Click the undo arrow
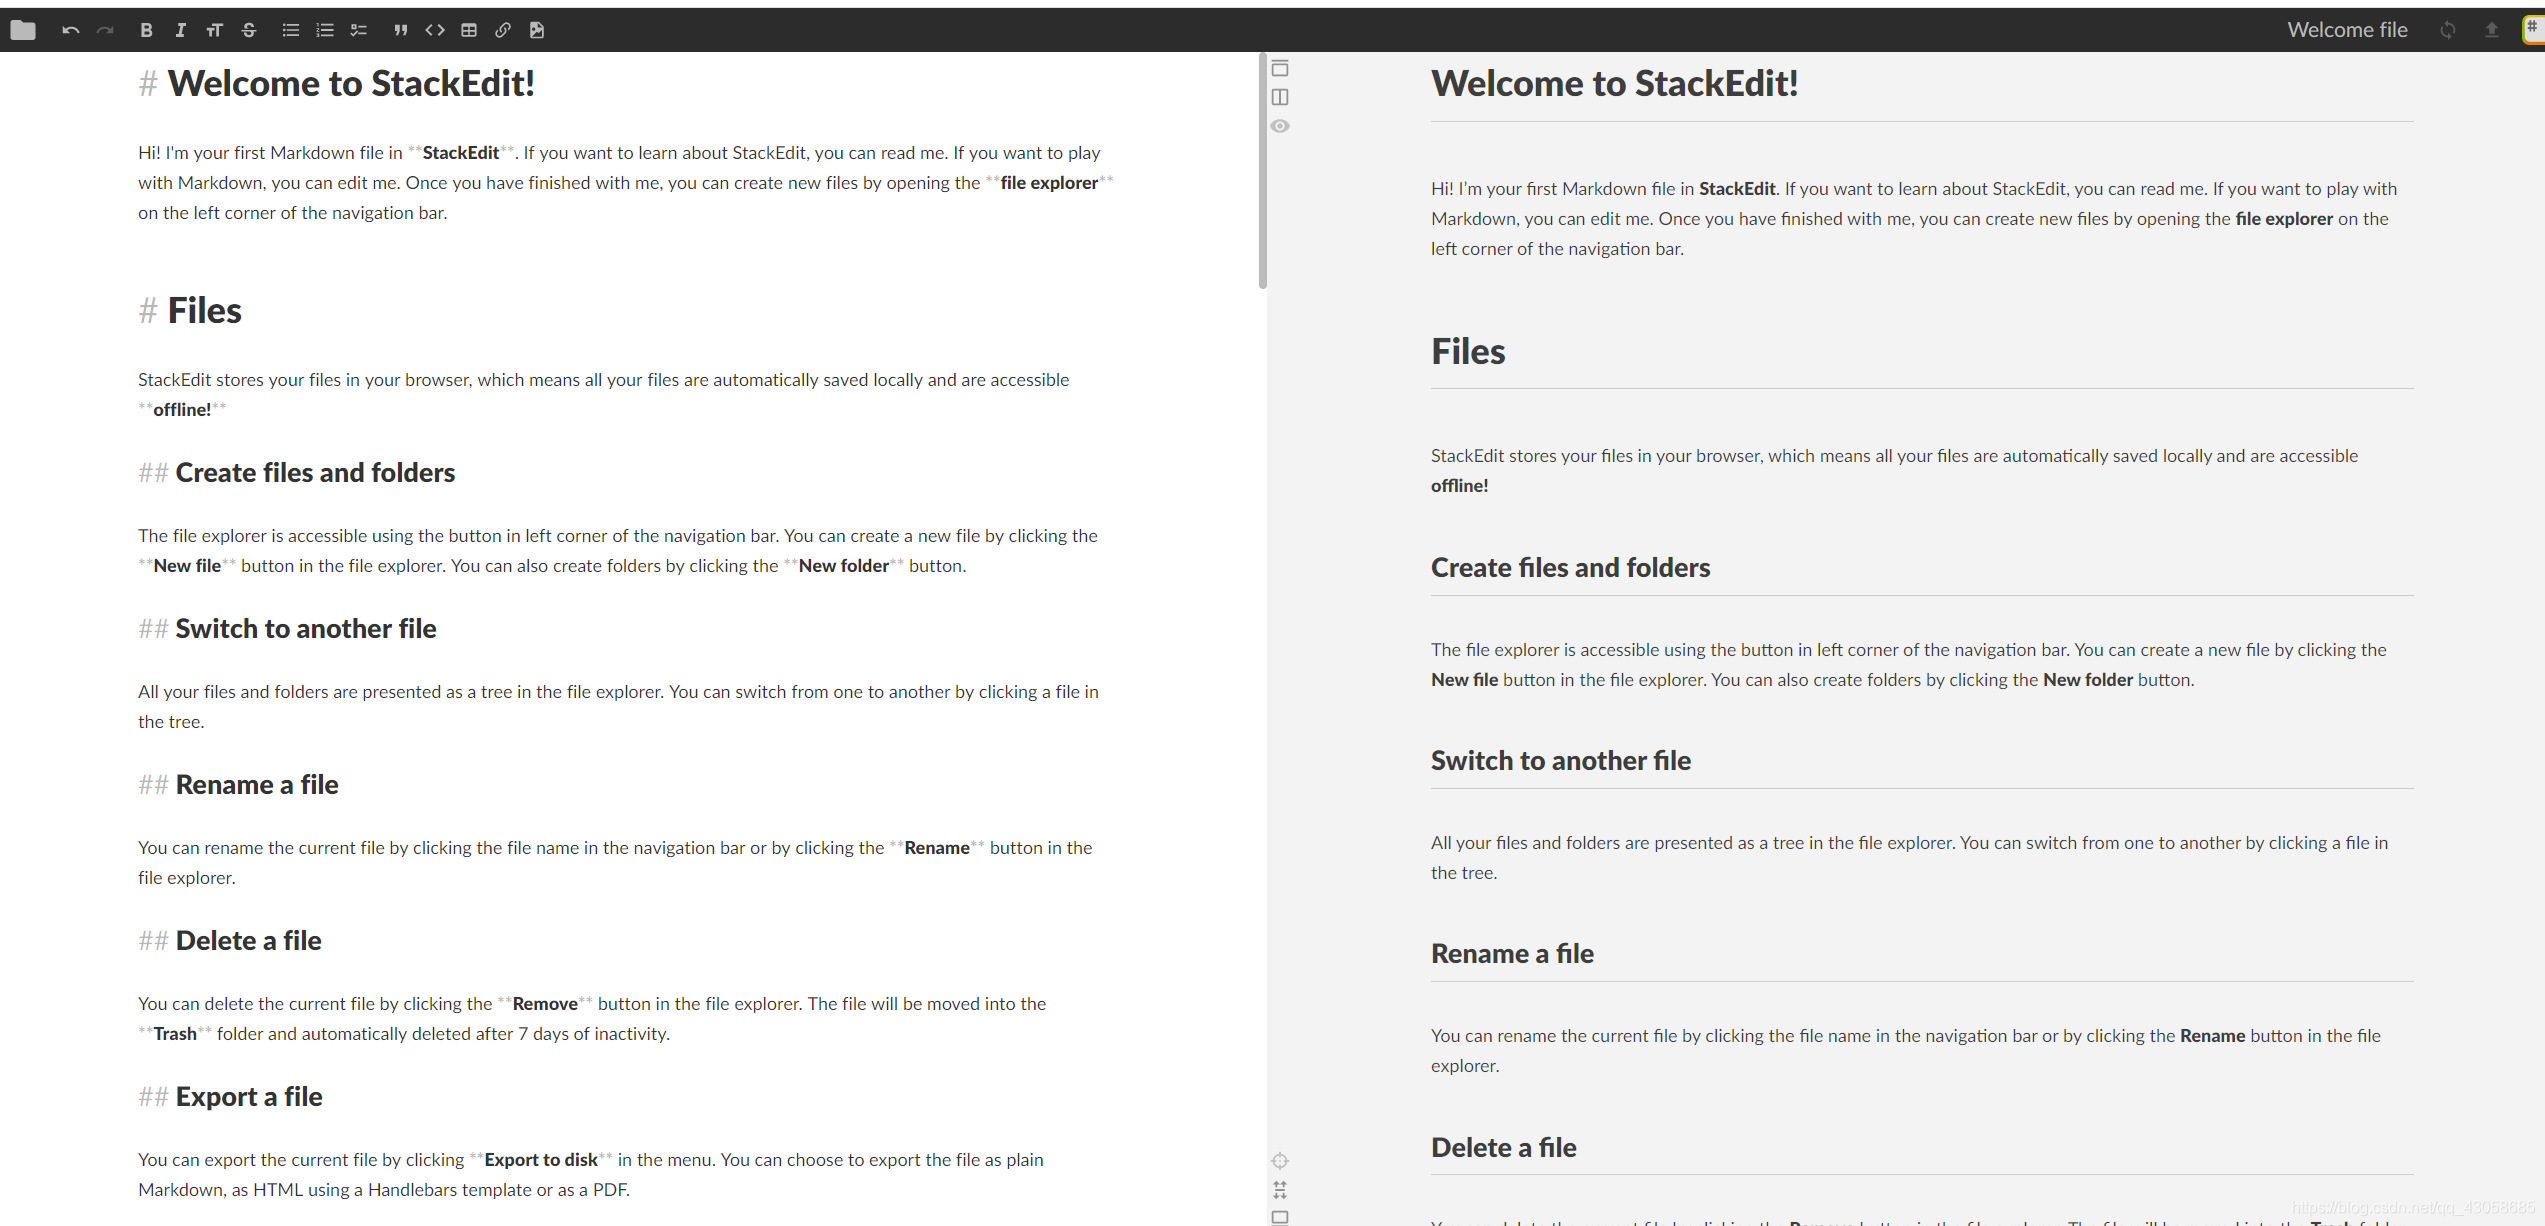Viewport: 2545px width, 1226px height. tap(70, 30)
